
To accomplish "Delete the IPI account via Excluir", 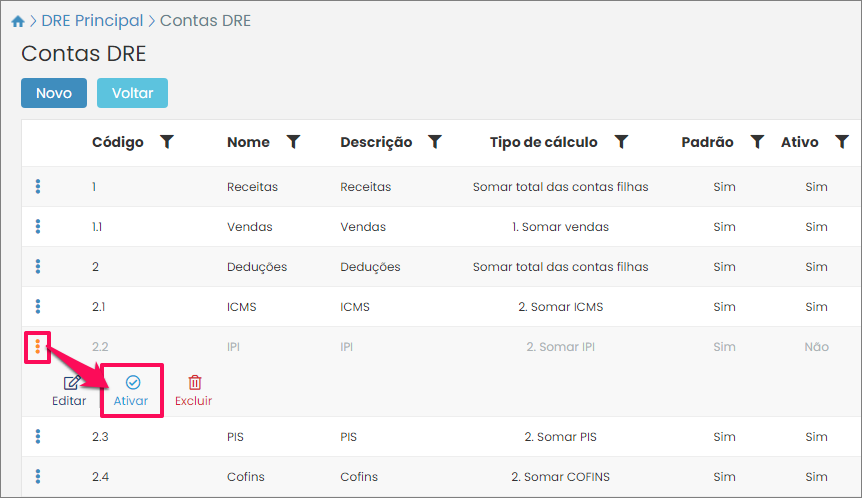I will pos(194,390).
